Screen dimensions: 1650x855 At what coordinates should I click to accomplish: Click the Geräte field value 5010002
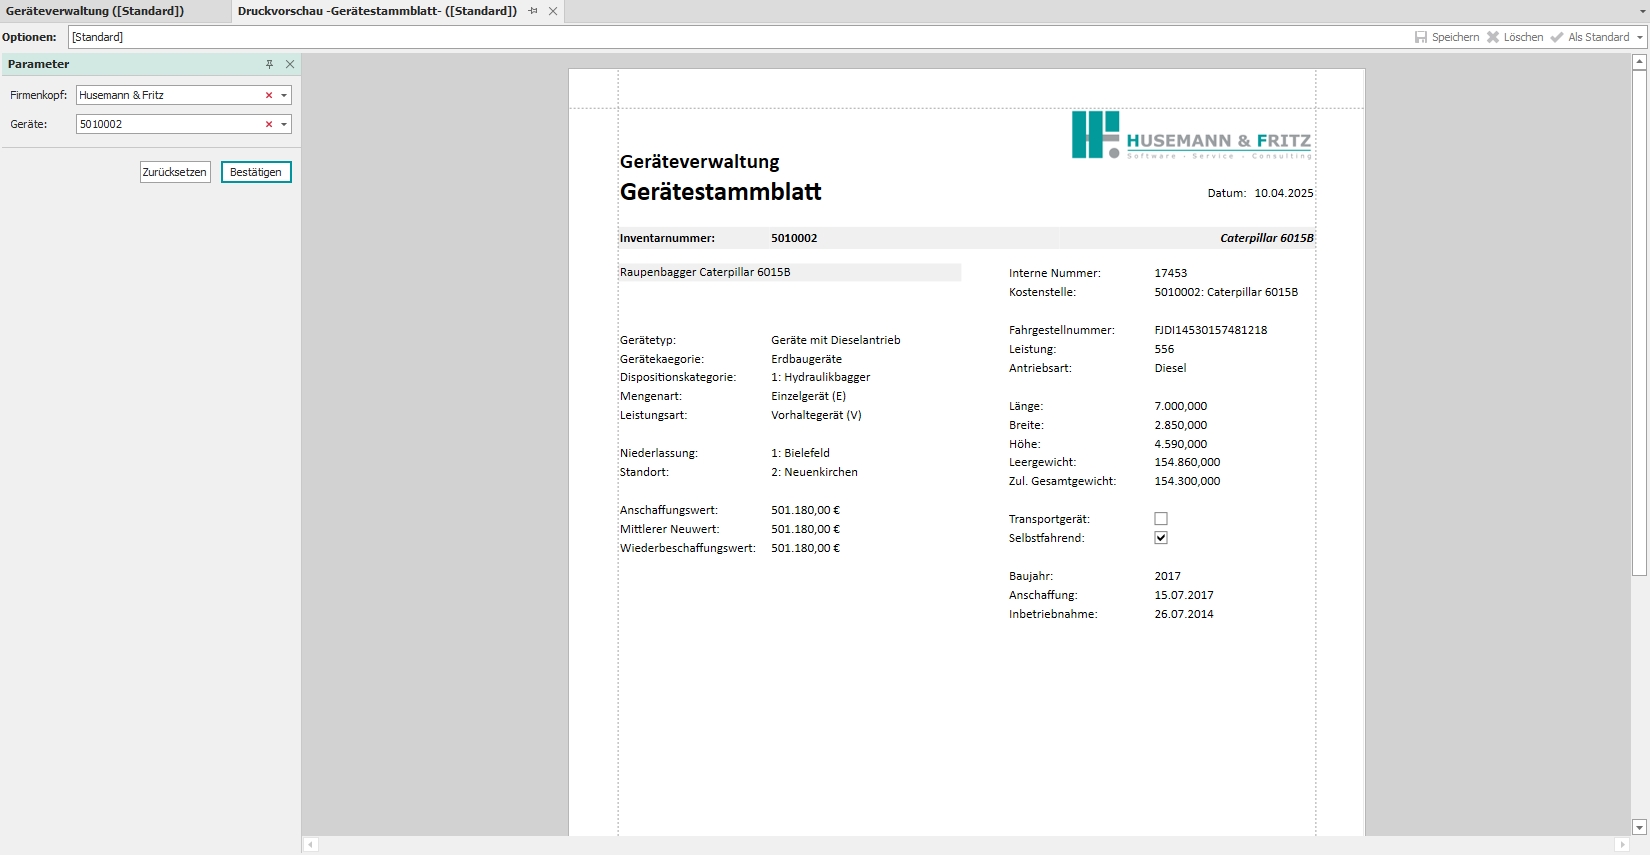[101, 124]
